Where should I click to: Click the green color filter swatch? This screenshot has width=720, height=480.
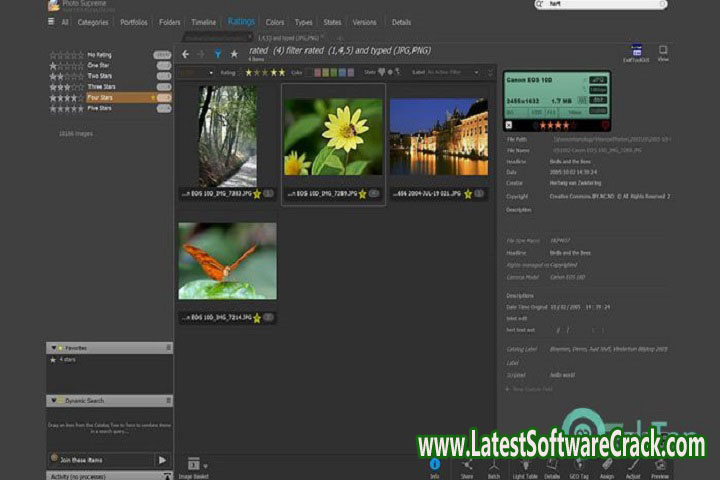pyautogui.click(x=332, y=72)
